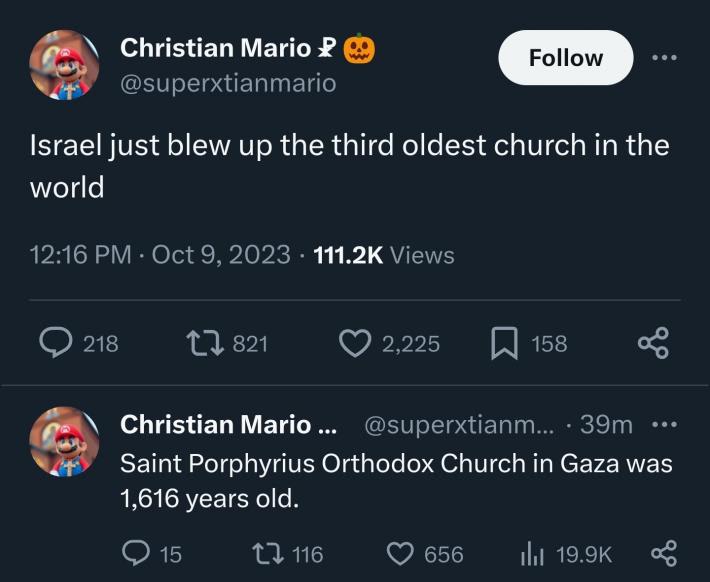The height and width of the screenshot is (582, 710).
Task: Click the Follow button
Action: (565, 58)
